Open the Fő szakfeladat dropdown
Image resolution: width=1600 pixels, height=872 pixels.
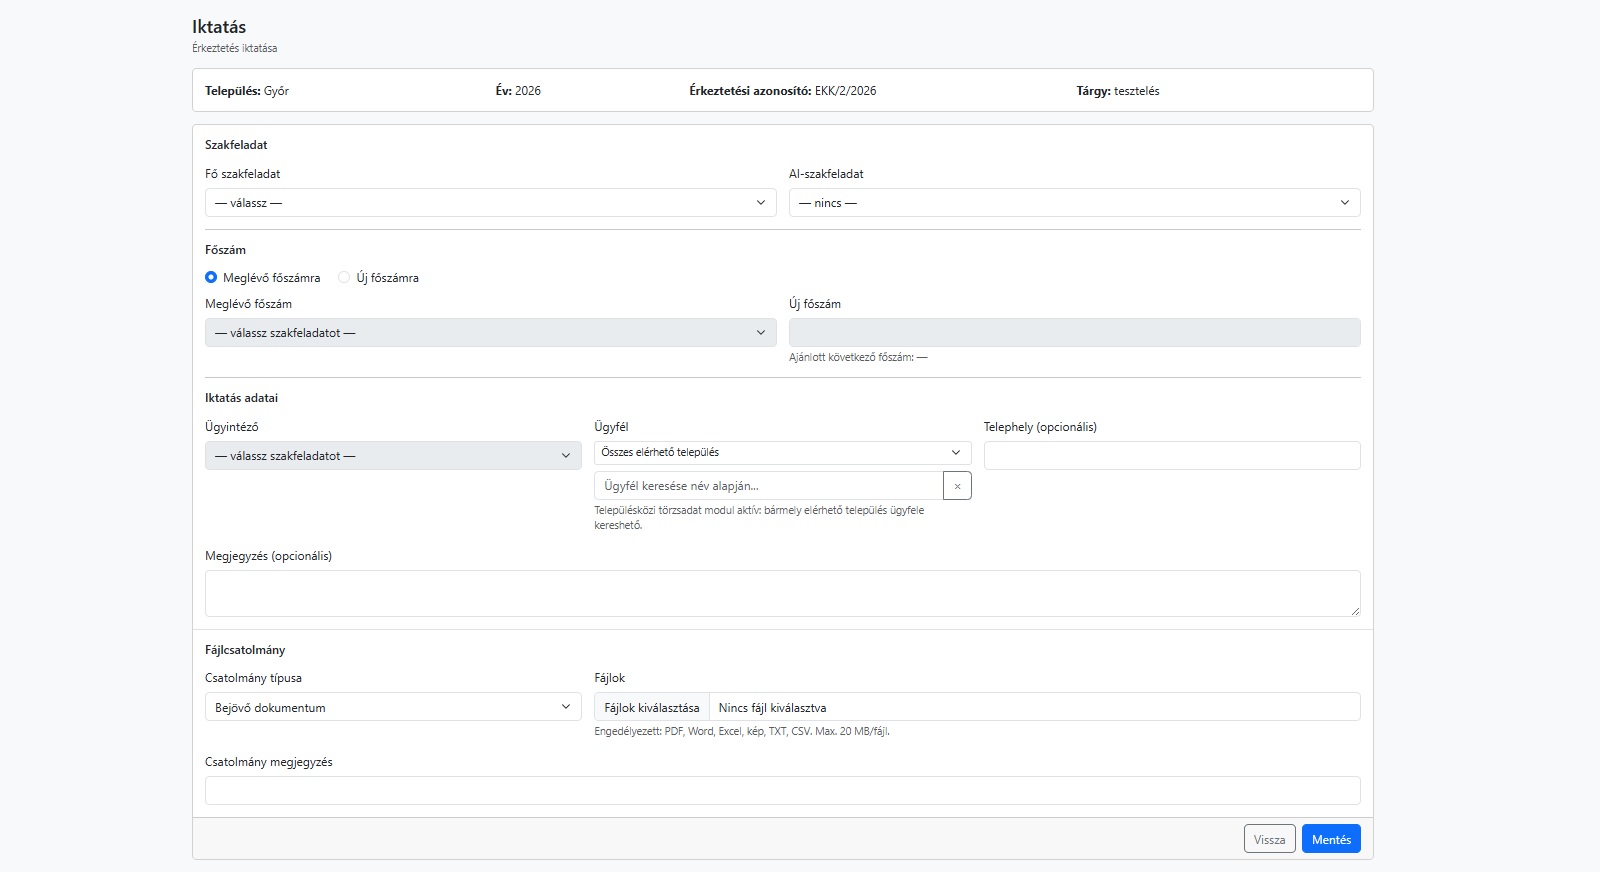(x=490, y=203)
